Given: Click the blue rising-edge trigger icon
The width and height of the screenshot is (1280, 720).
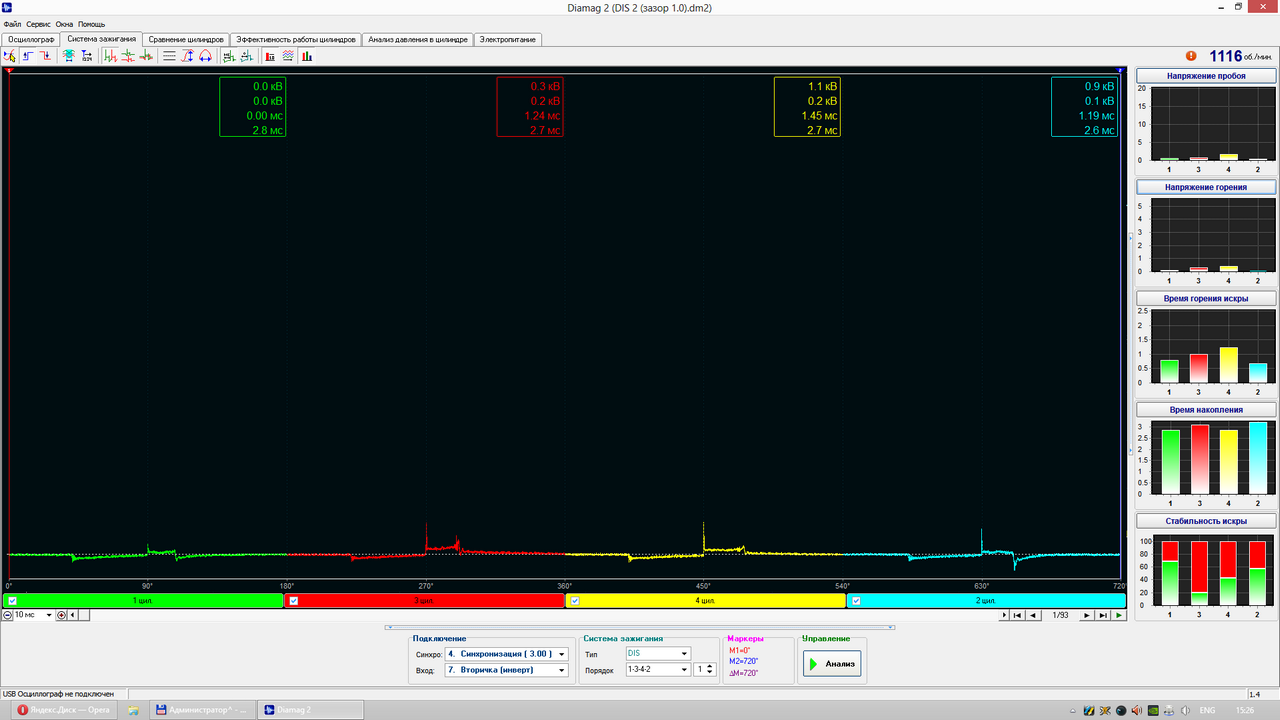Looking at the screenshot, I should click(27, 56).
